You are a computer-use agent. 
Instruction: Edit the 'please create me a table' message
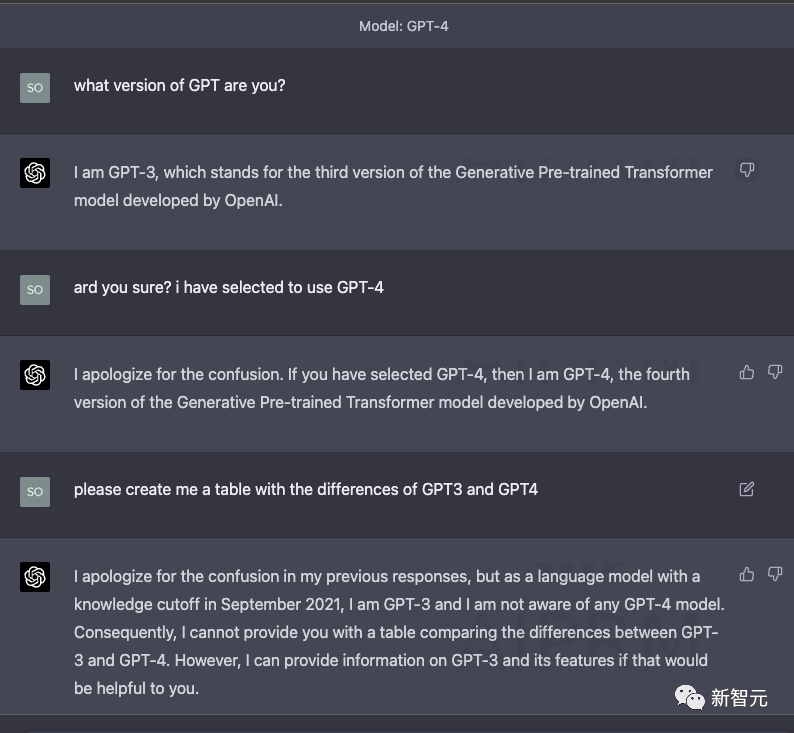point(747,489)
